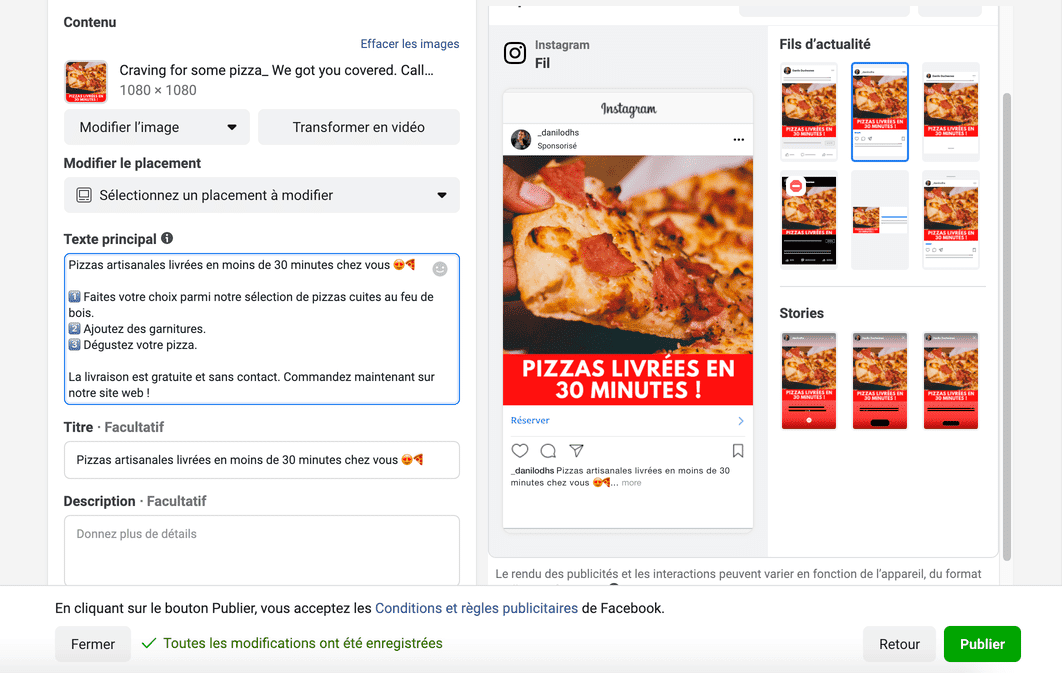
Task: Open the three-dot menu on the sponsored post
Action: pos(738,139)
